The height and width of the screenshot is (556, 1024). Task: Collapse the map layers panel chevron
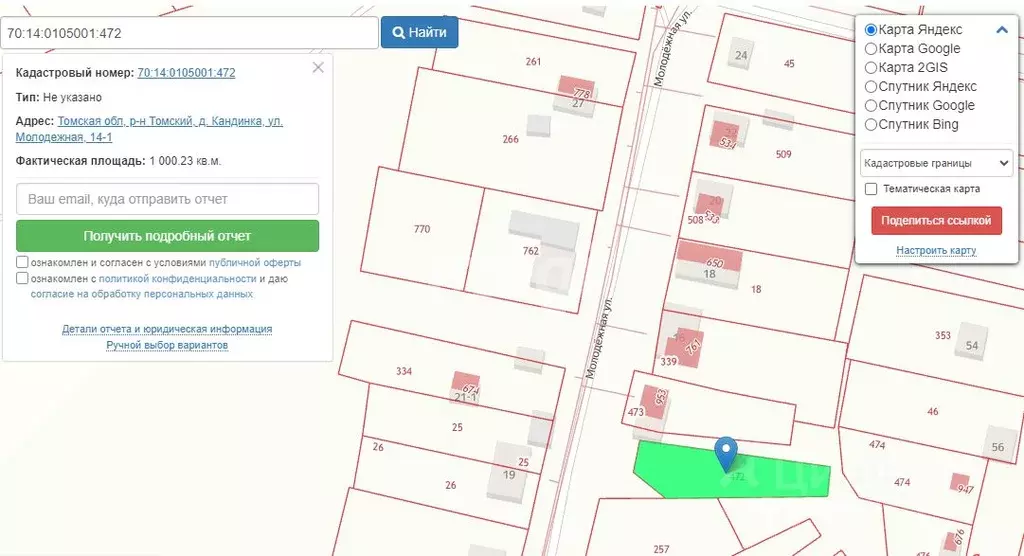(x=1002, y=30)
